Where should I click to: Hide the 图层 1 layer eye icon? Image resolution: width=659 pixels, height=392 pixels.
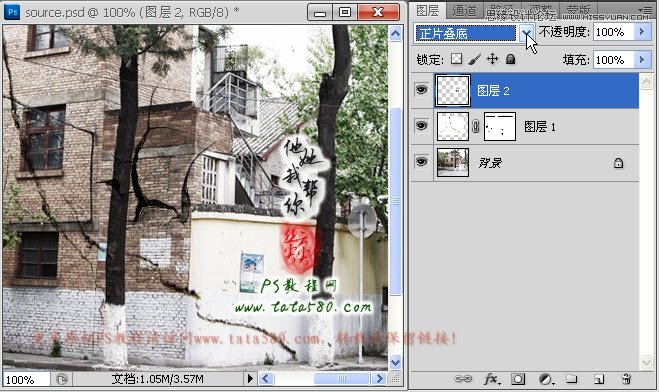(422, 125)
